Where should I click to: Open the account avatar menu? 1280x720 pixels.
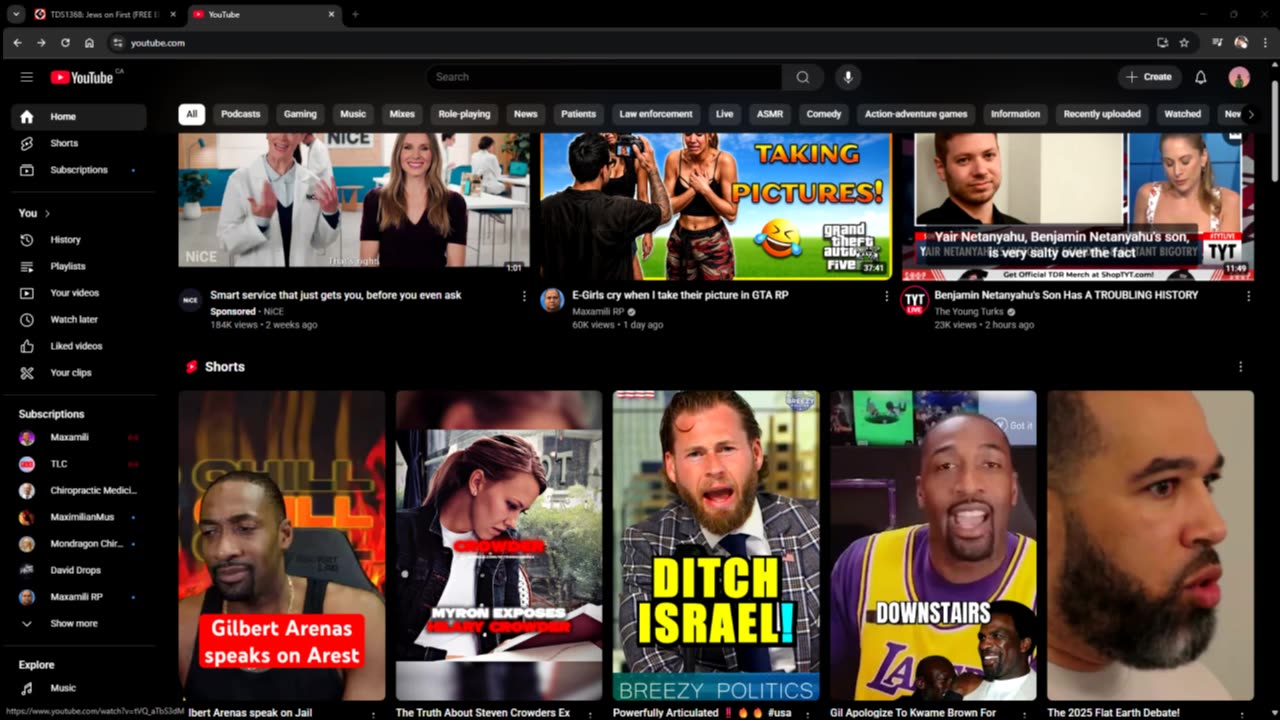pyautogui.click(x=1239, y=77)
